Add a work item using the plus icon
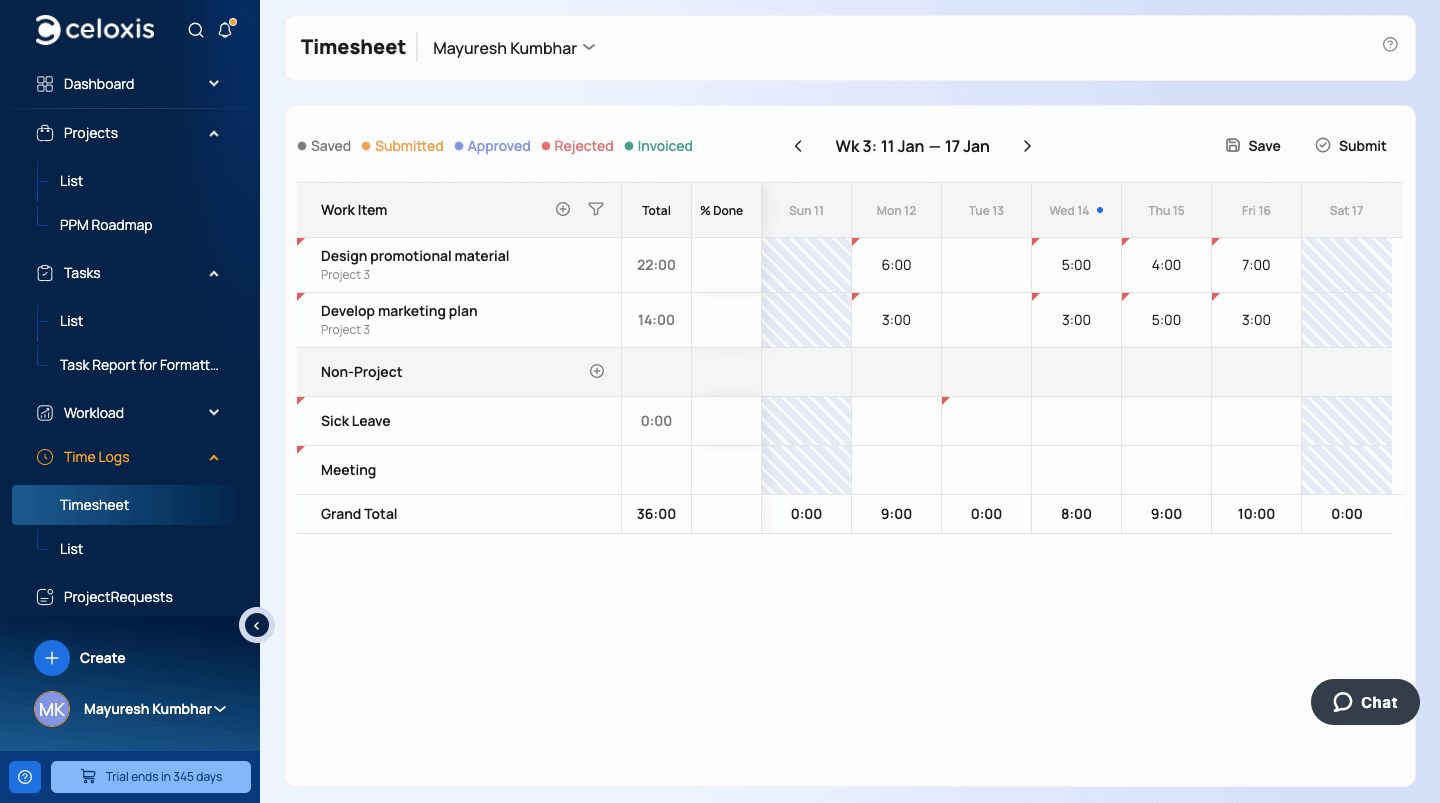1440x803 pixels. click(x=563, y=209)
